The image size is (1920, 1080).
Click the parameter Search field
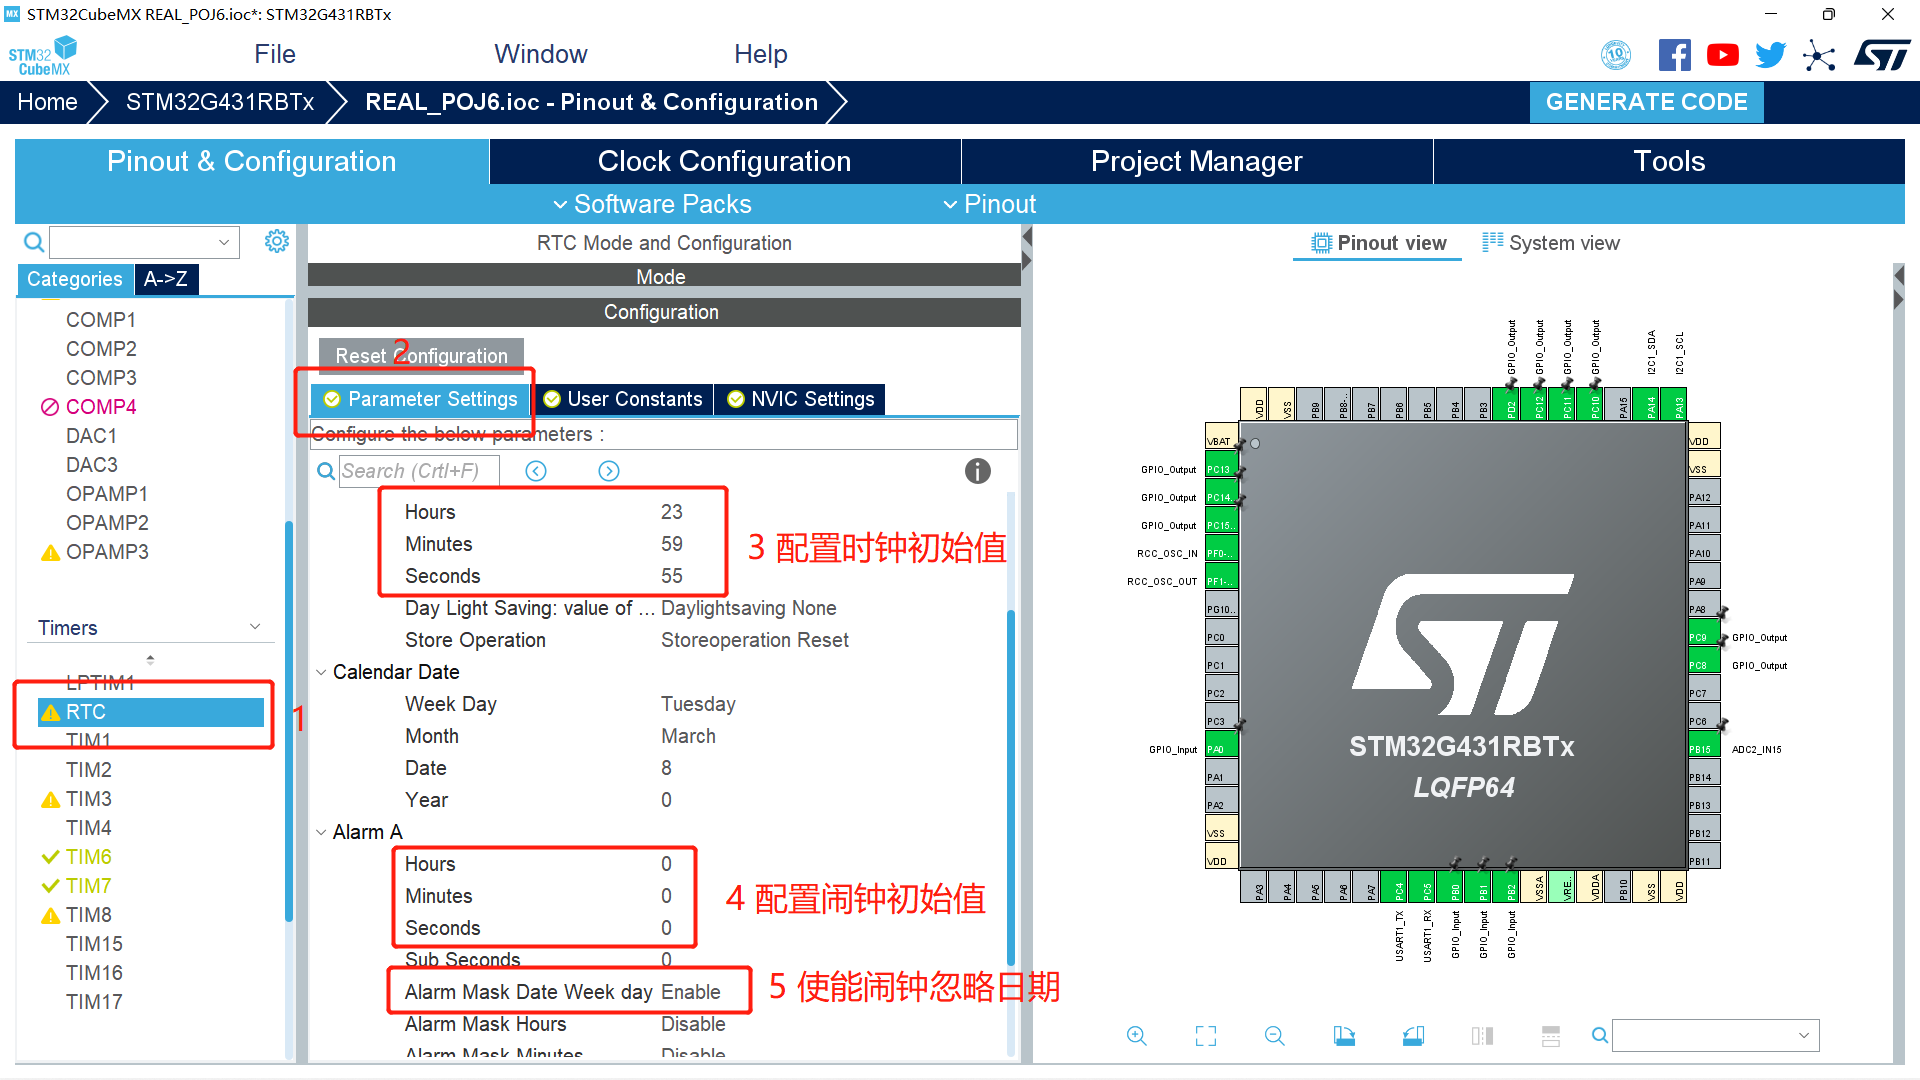click(x=418, y=471)
